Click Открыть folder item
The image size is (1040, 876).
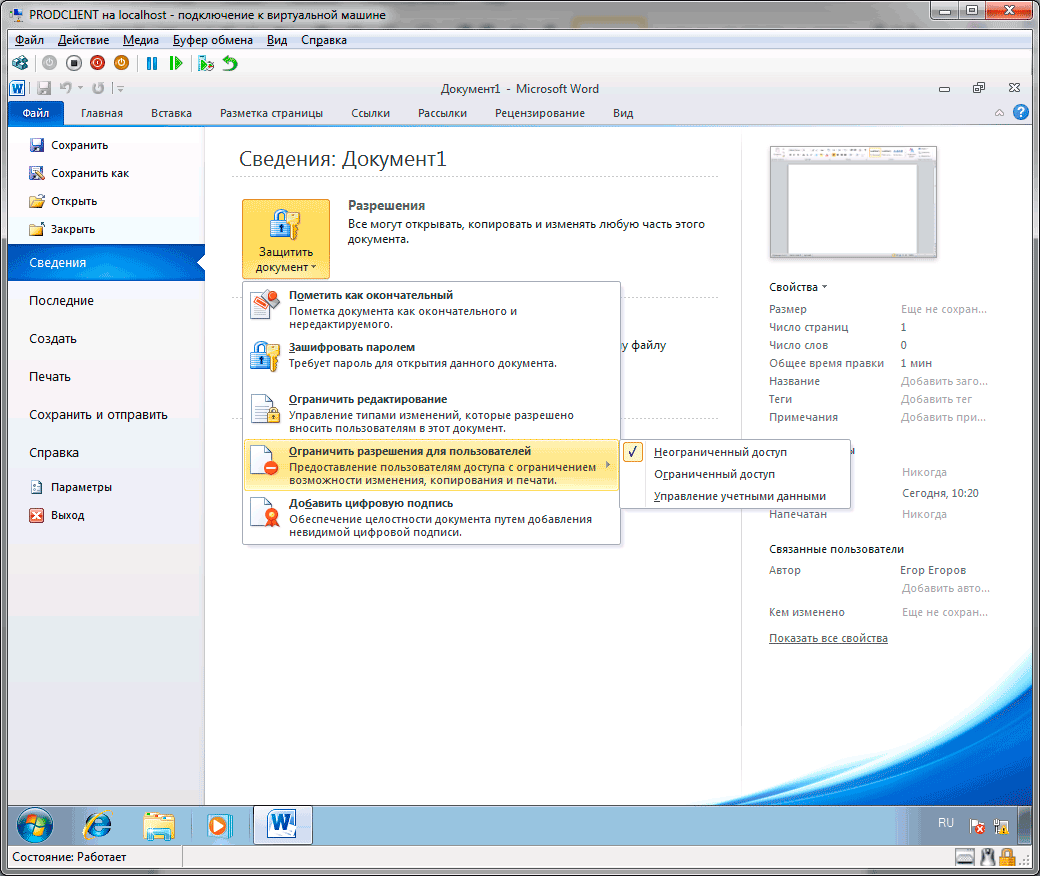click(64, 201)
